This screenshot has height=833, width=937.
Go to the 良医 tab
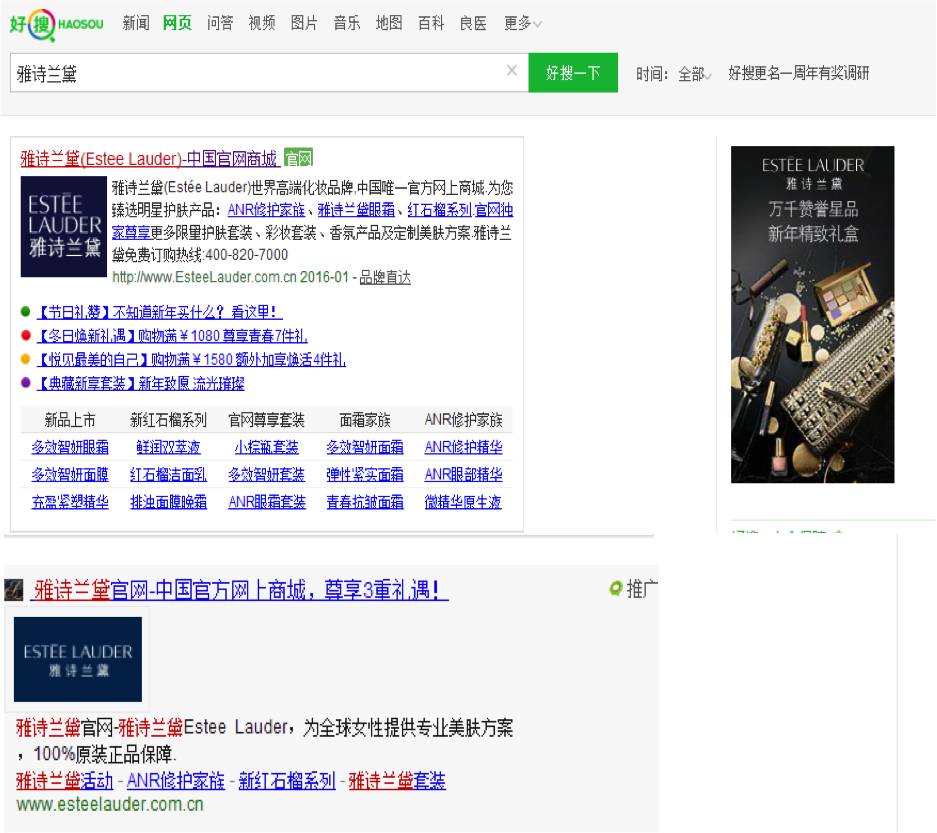coord(473,23)
